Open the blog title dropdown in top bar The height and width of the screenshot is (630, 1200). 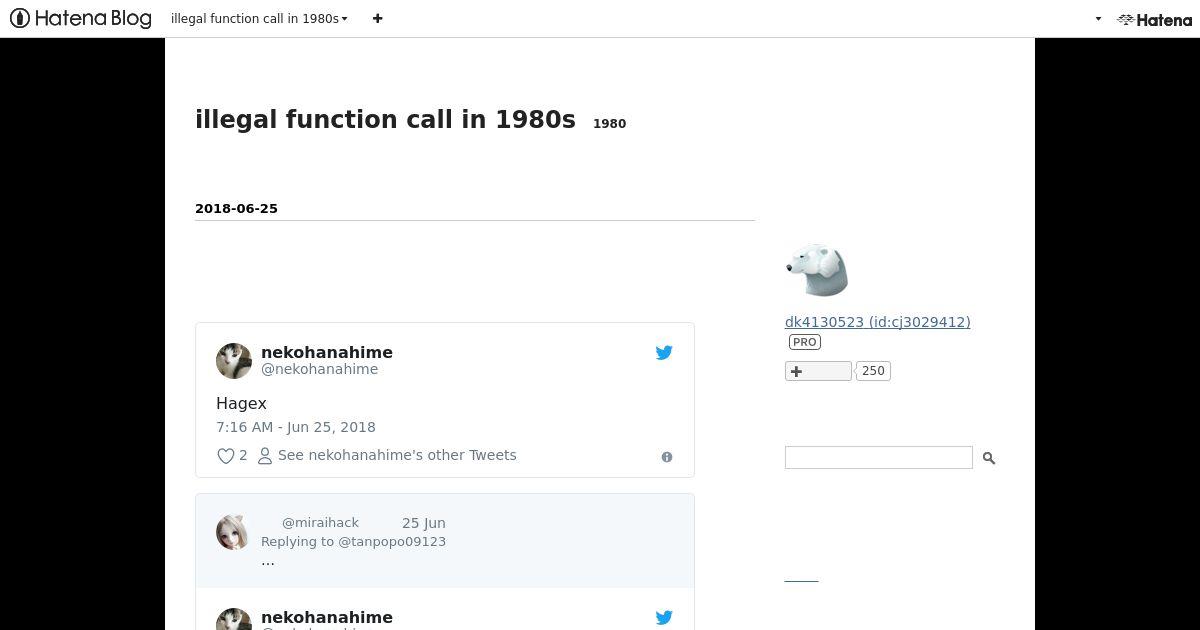pos(259,18)
